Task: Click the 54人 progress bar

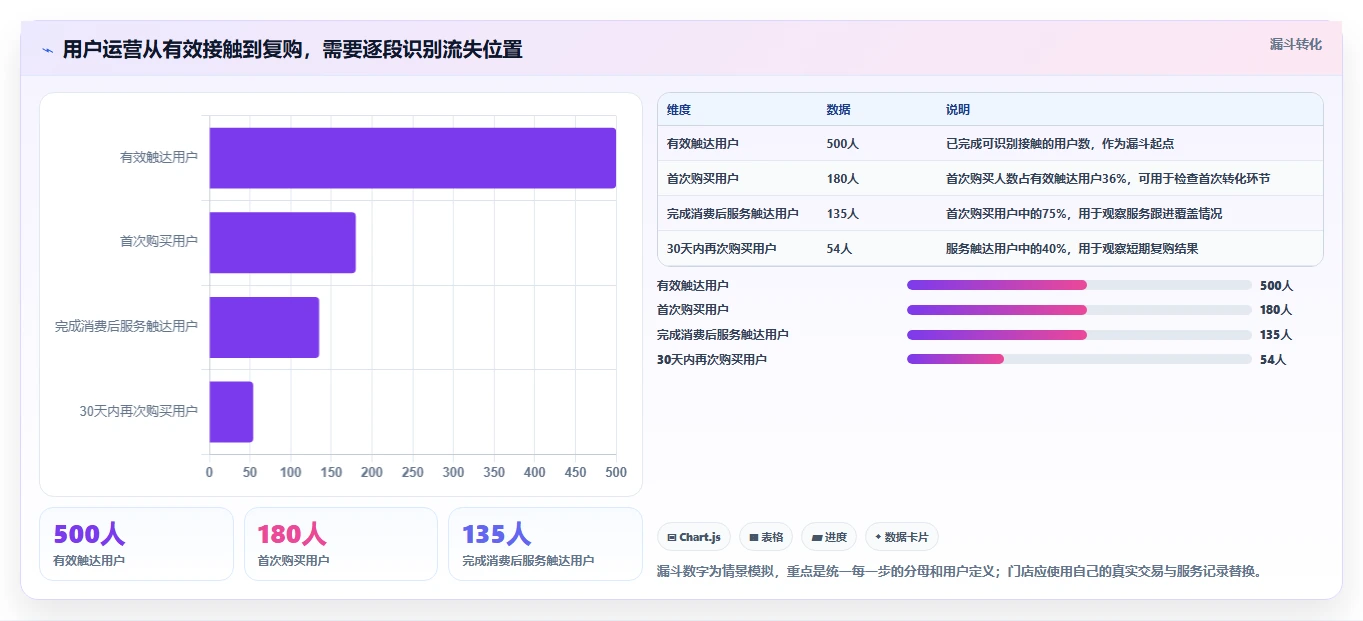Action: pyautogui.click(x=1079, y=359)
